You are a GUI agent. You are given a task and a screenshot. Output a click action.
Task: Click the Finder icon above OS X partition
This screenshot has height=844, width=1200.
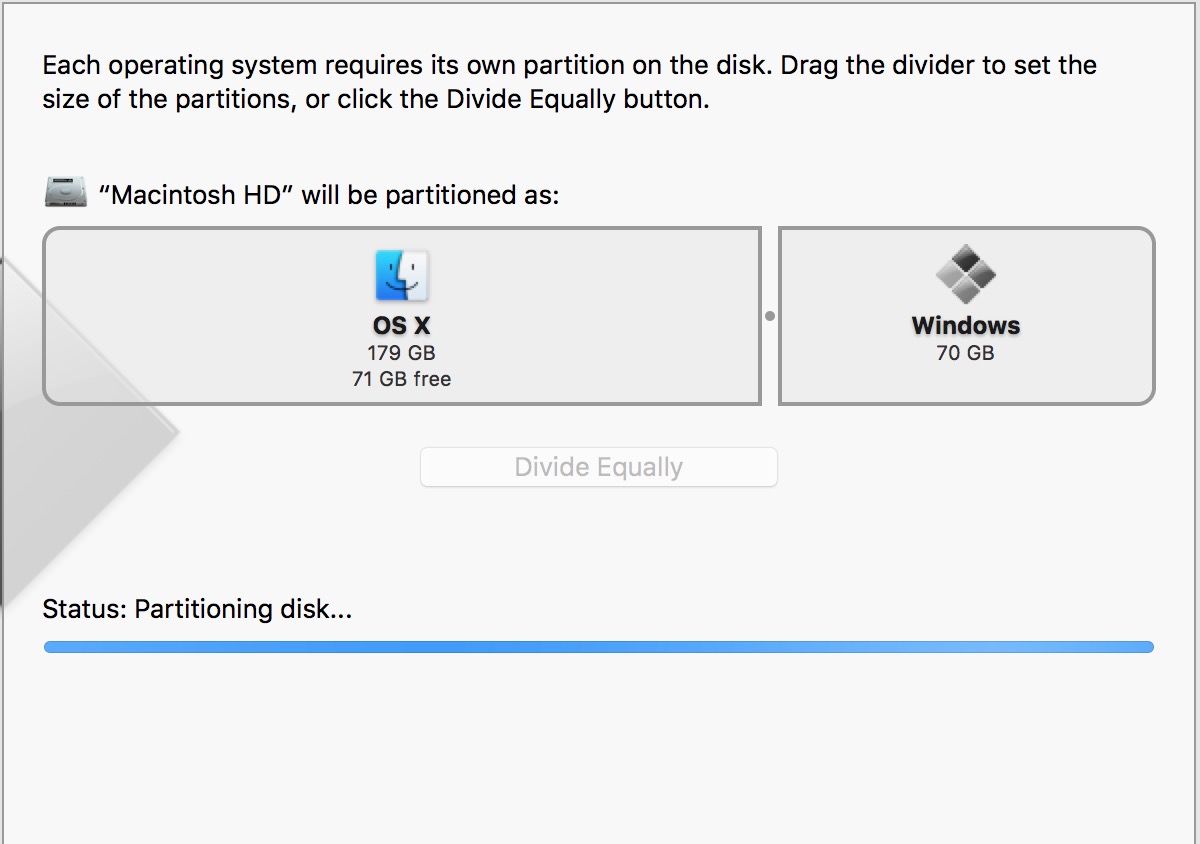click(401, 274)
